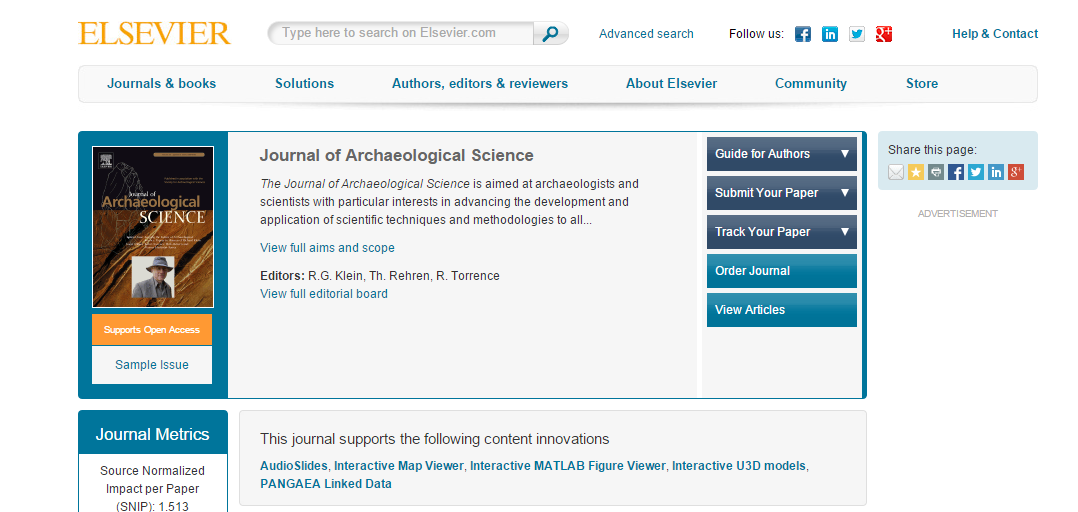
Task: Open Elsevier's LinkedIn from Follow us
Action: pyautogui.click(x=829, y=34)
